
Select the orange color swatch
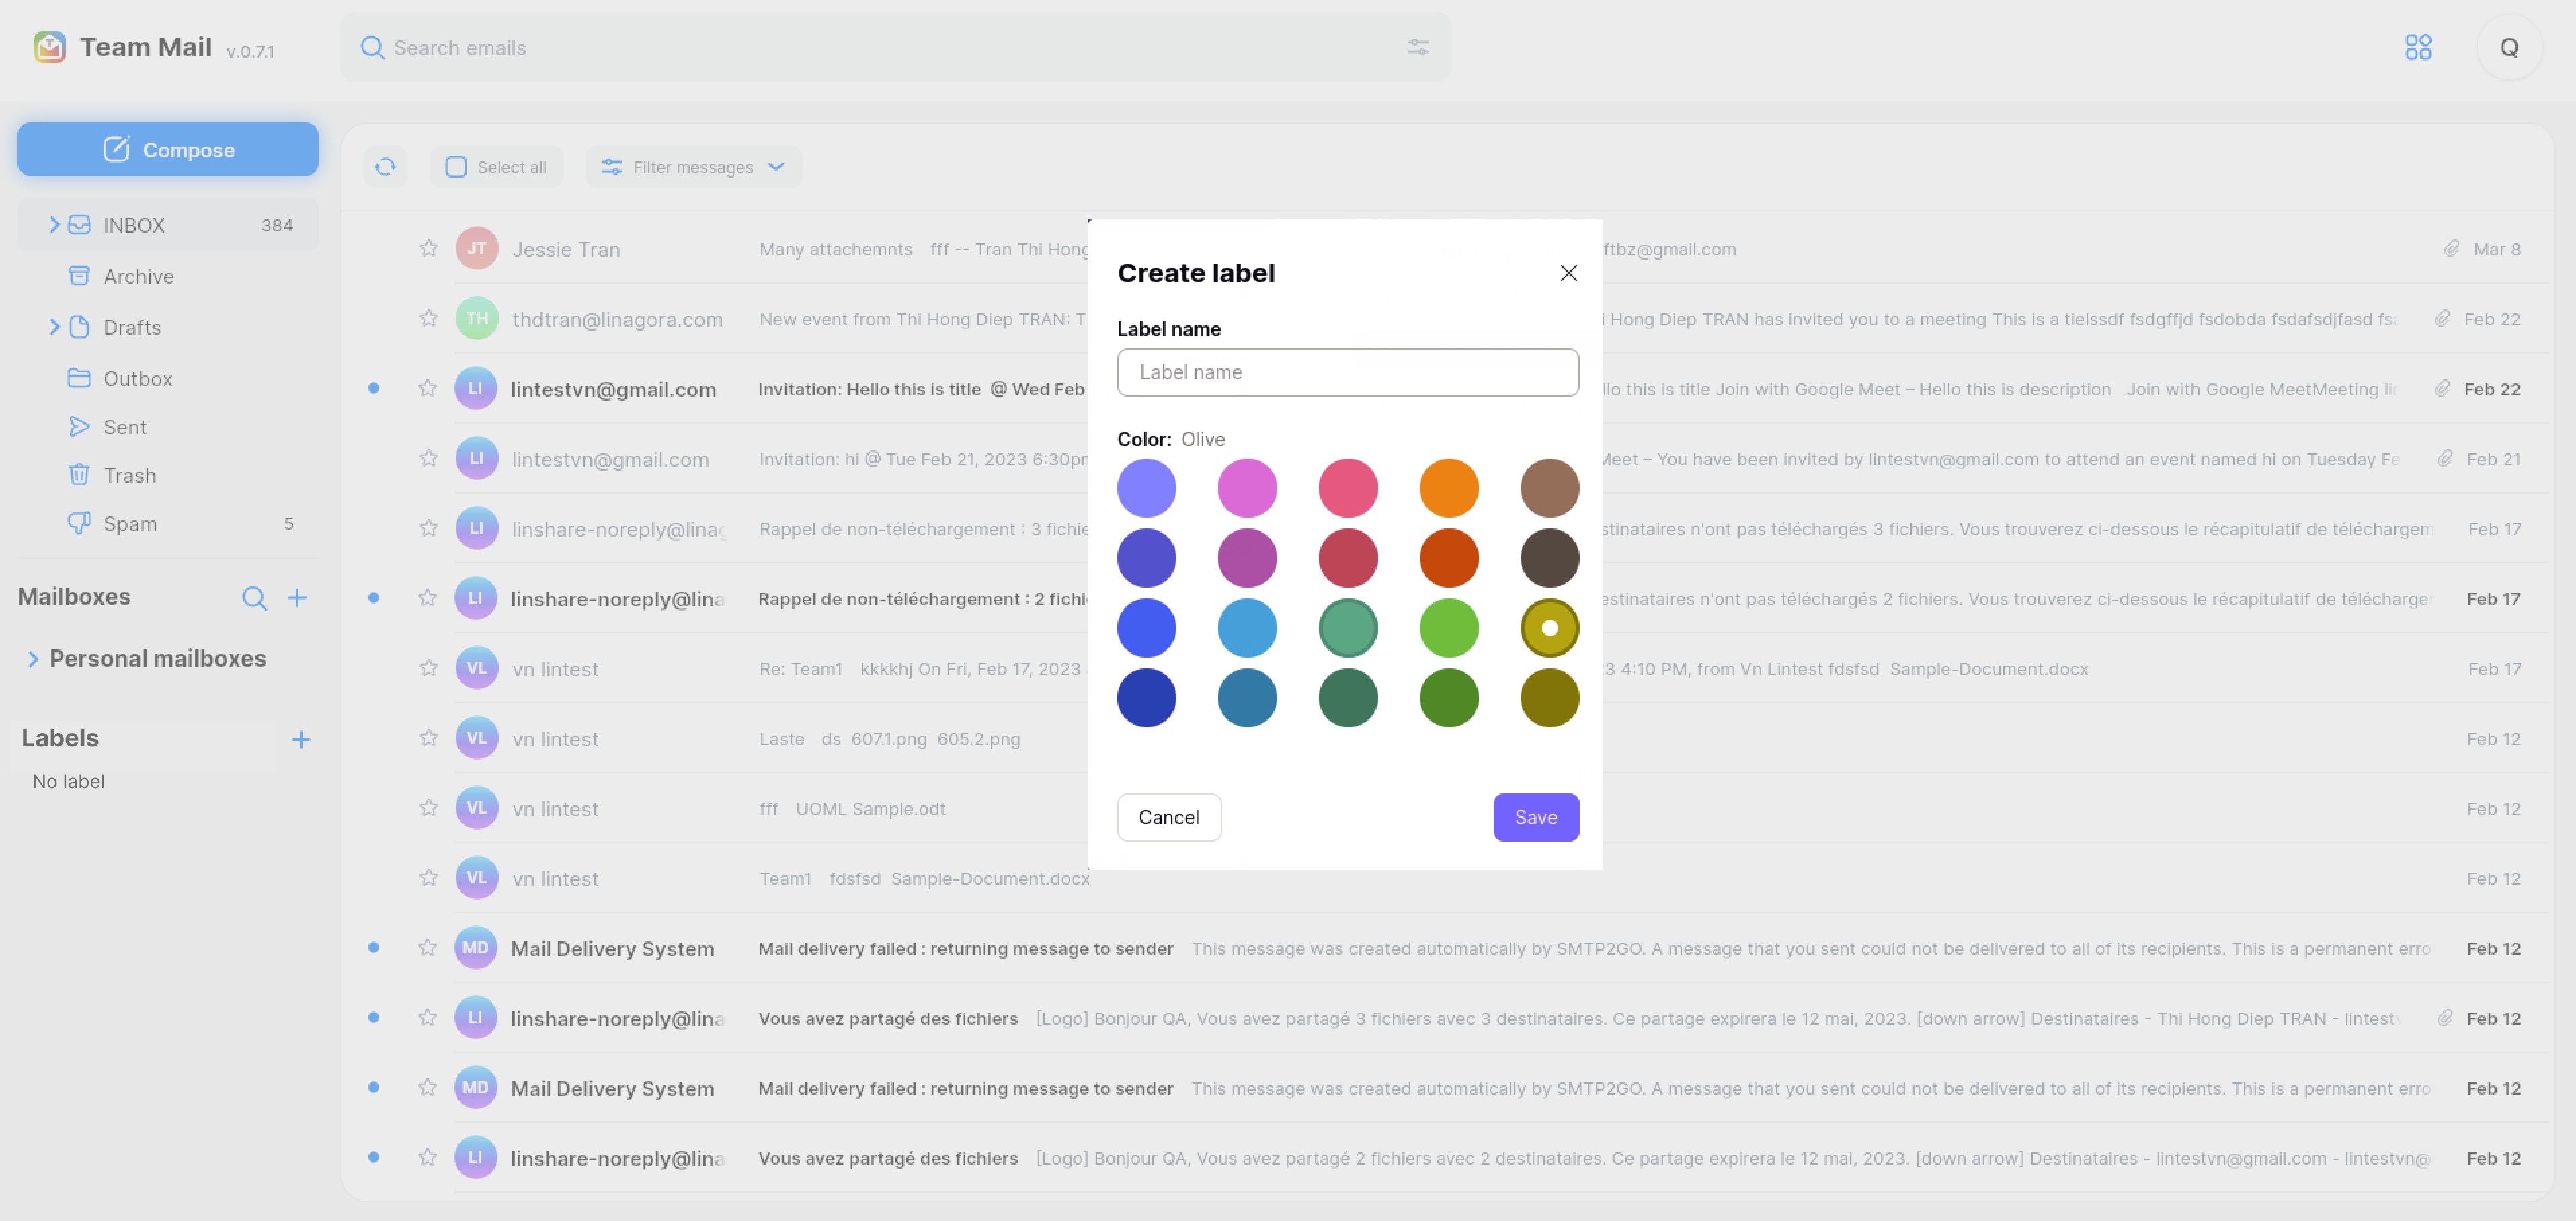pyautogui.click(x=1449, y=488)
